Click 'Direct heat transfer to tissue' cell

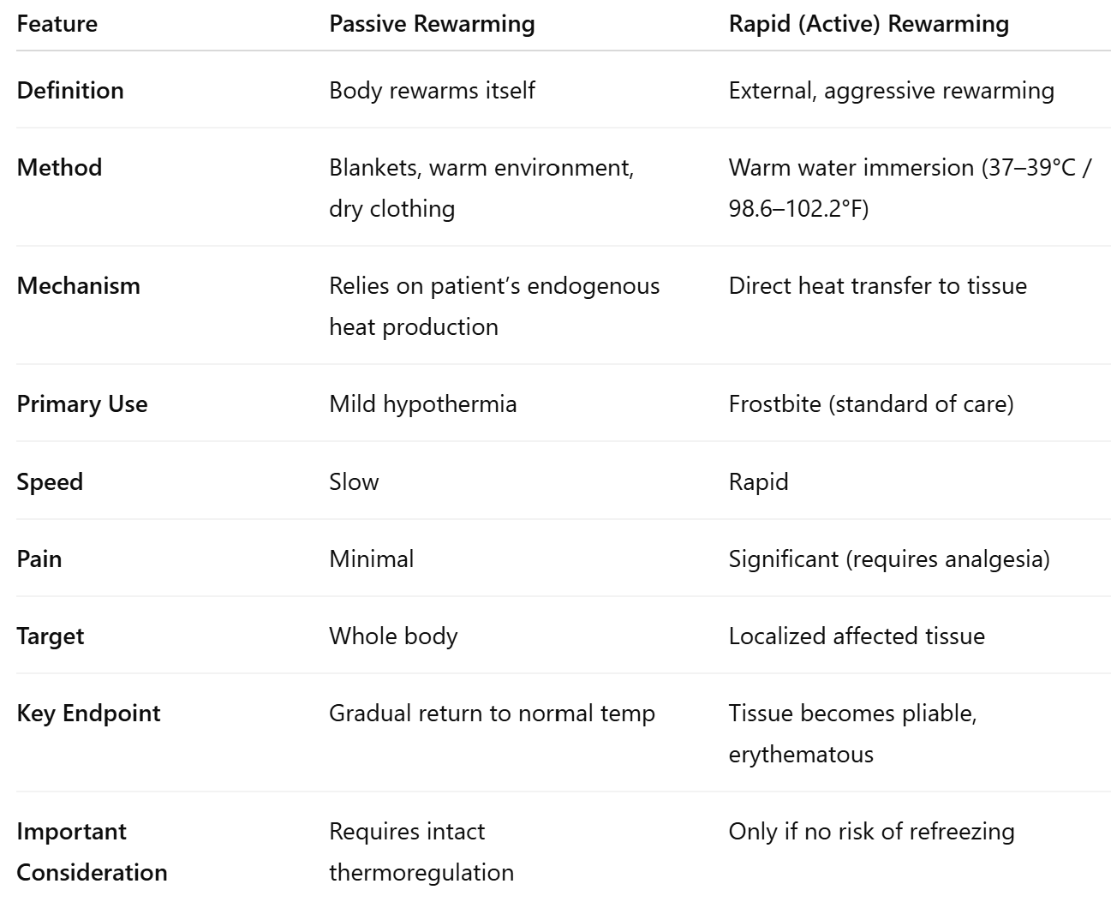878,286
